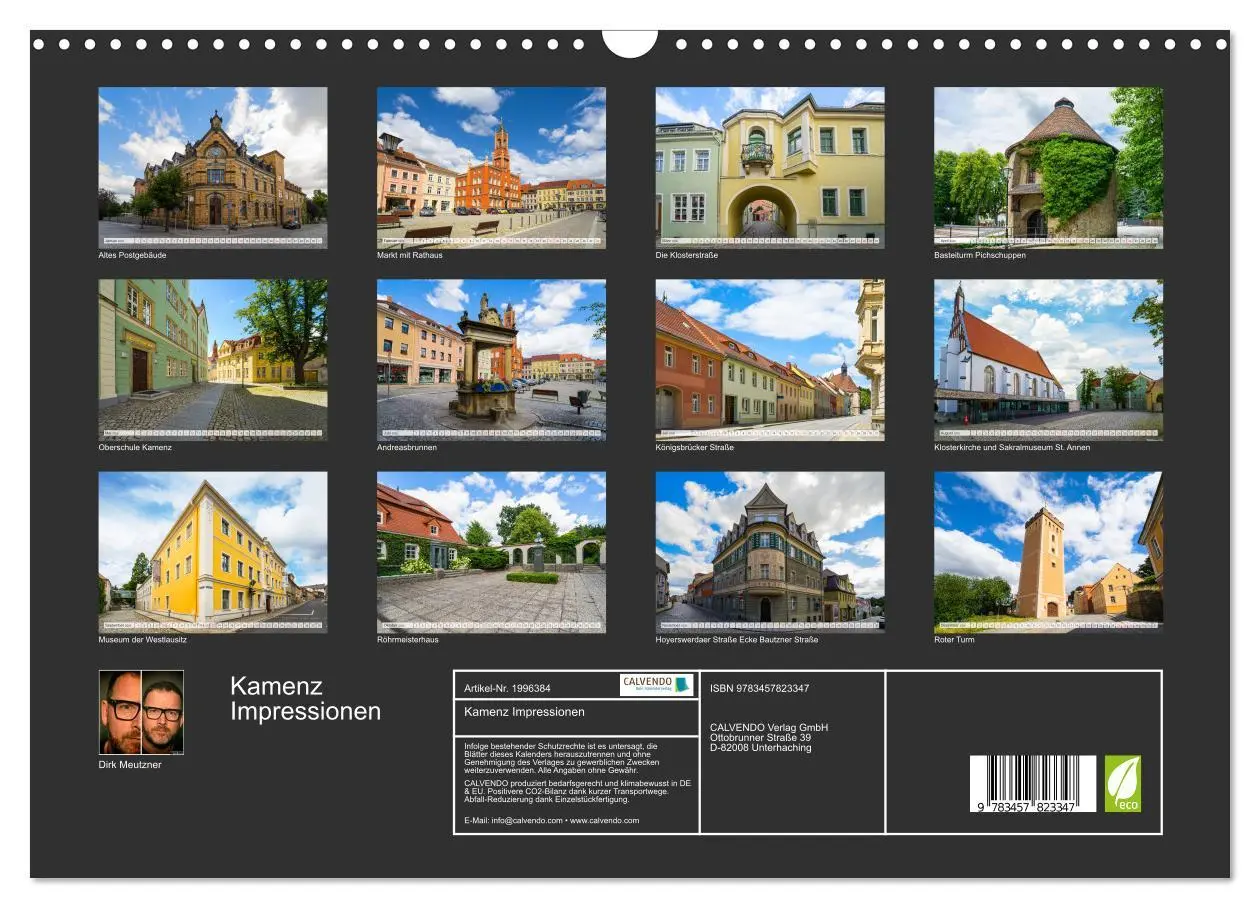This screenshot has width=1260, height=908.
Task: Click 'ISBN 9783457823347' text
Action: pyautogui.click(x=760, y=689)
